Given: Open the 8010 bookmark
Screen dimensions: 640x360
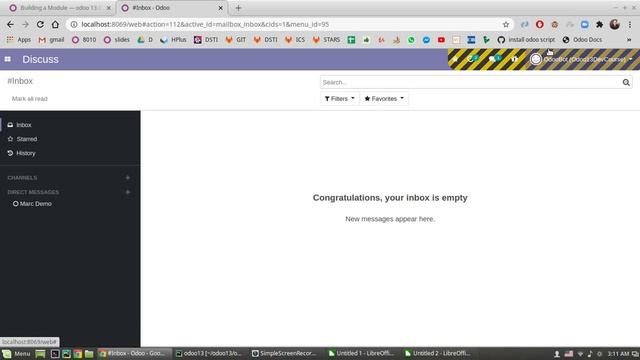Looking at the screenshot, I should [x=84, y=40].
